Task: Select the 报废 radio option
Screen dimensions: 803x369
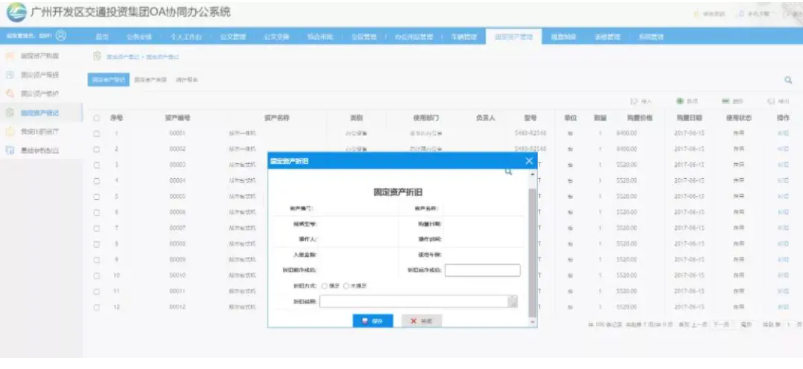Action: pyautogui.click(x=324, y=286)
